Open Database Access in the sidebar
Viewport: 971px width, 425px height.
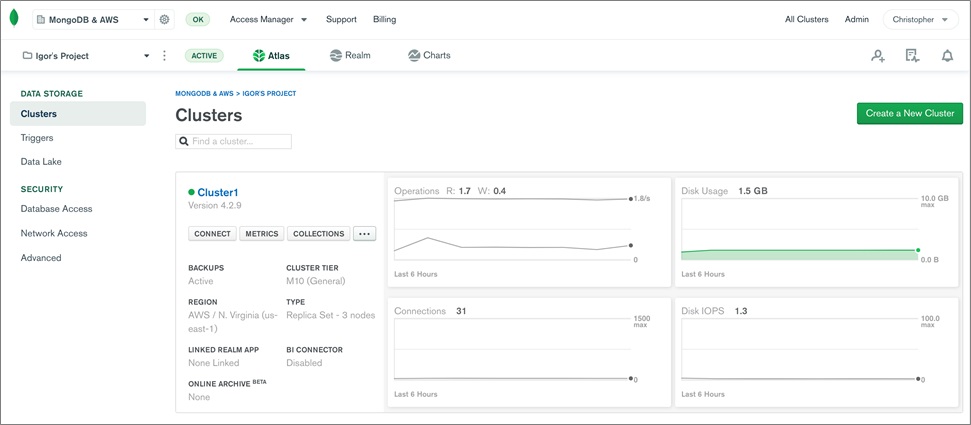click(56, 209)
